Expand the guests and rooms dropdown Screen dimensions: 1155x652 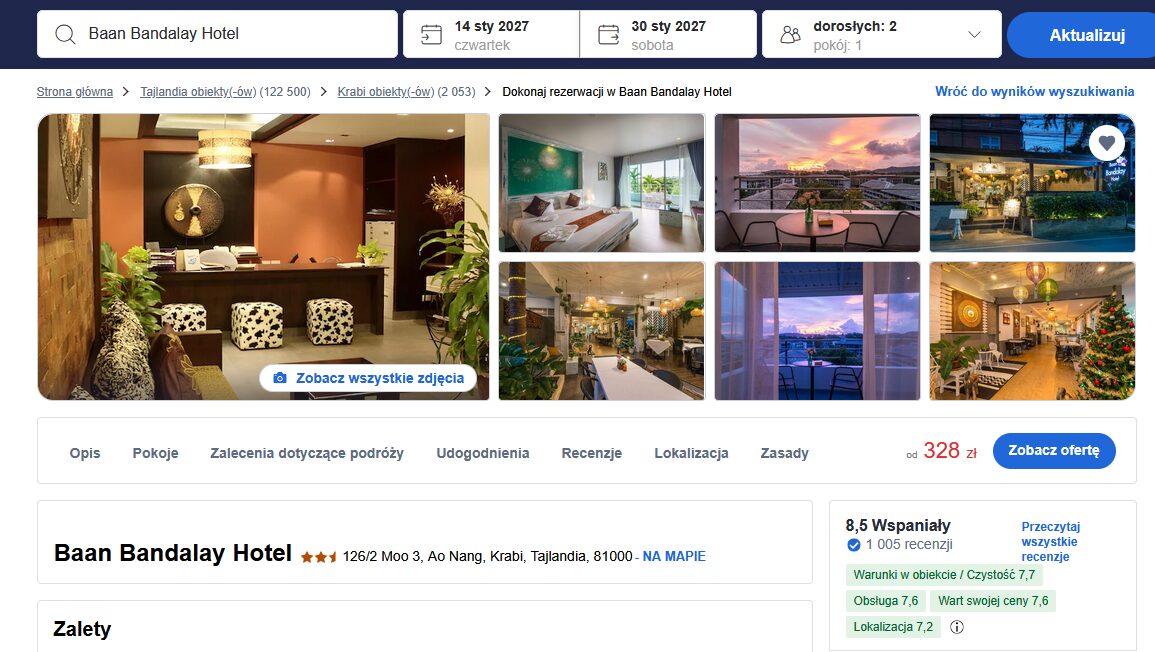tap(974, 34)
